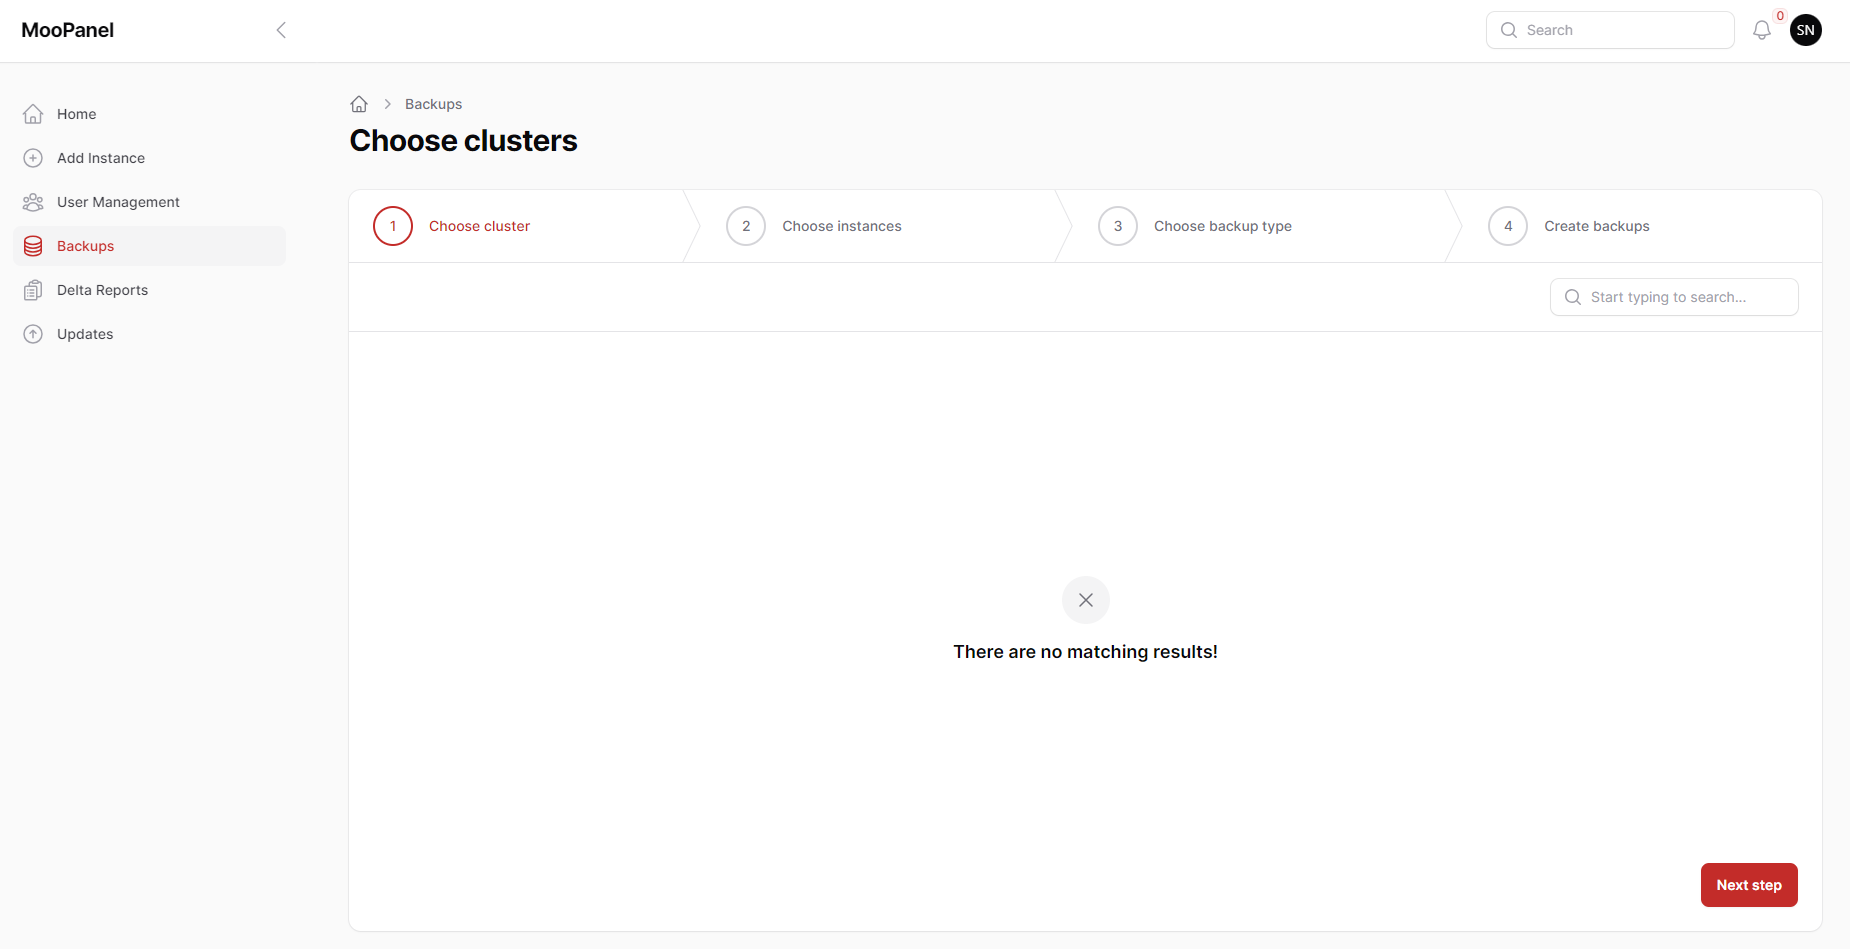Select Backups in the sidebar
1850x949 pixels.
150,246
